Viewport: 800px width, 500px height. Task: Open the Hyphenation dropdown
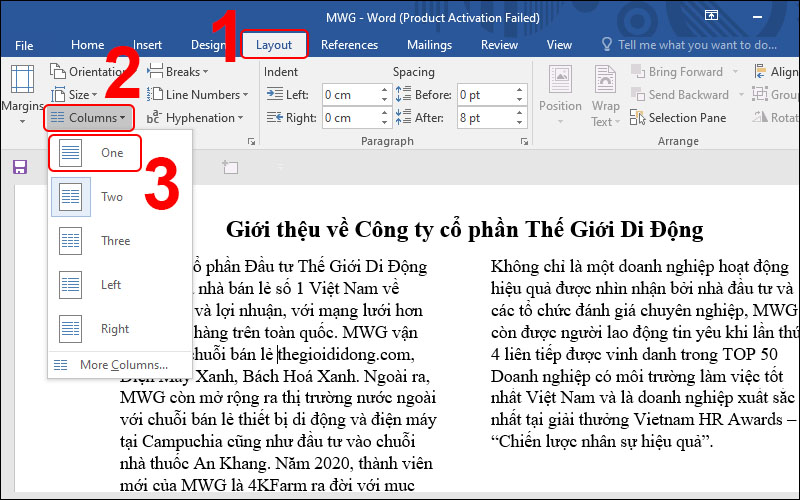coord(195,118)
